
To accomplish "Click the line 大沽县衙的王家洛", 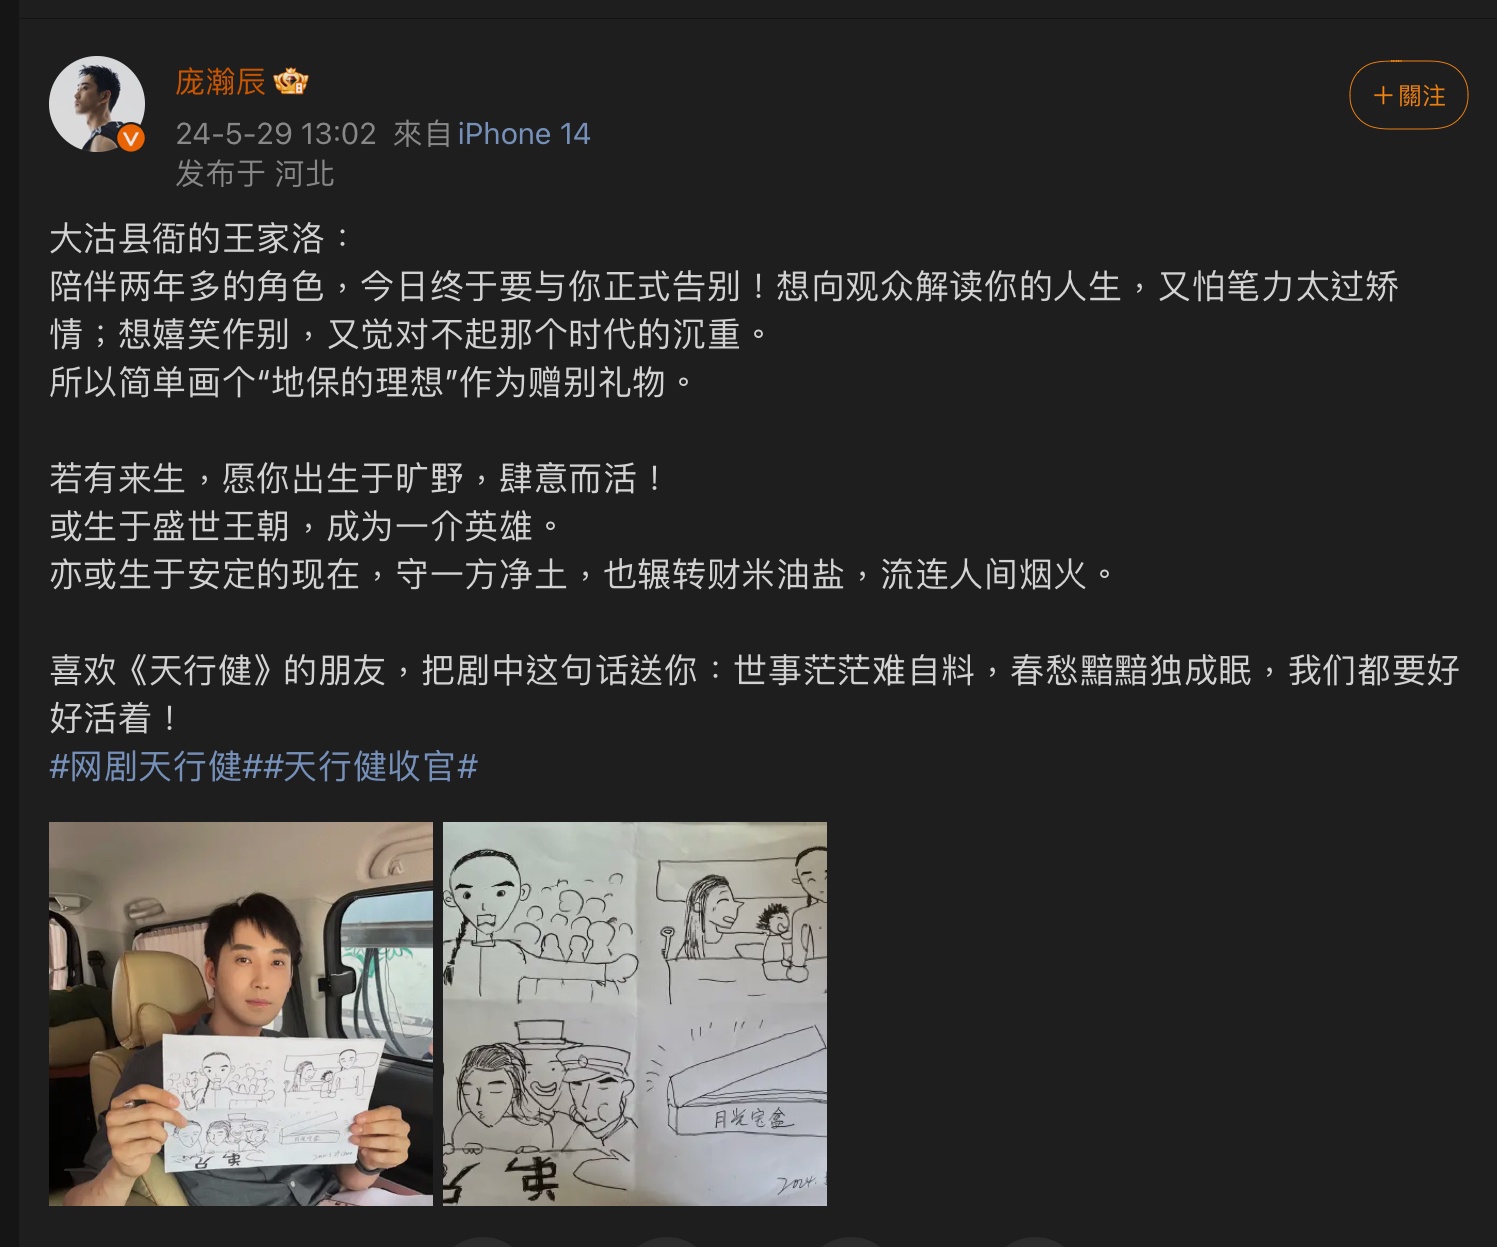I will [200, 239].
